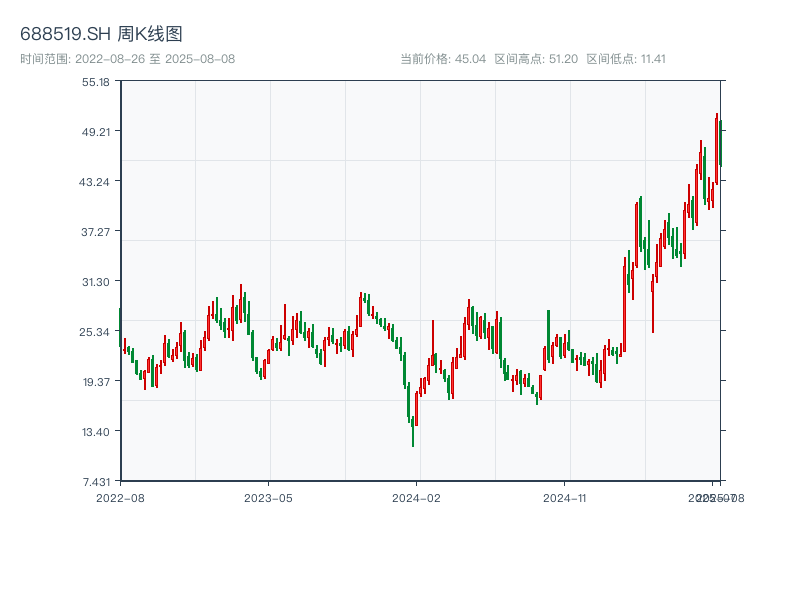
Task: Select the 43.24 price axis label
Action: pos(96,181)
